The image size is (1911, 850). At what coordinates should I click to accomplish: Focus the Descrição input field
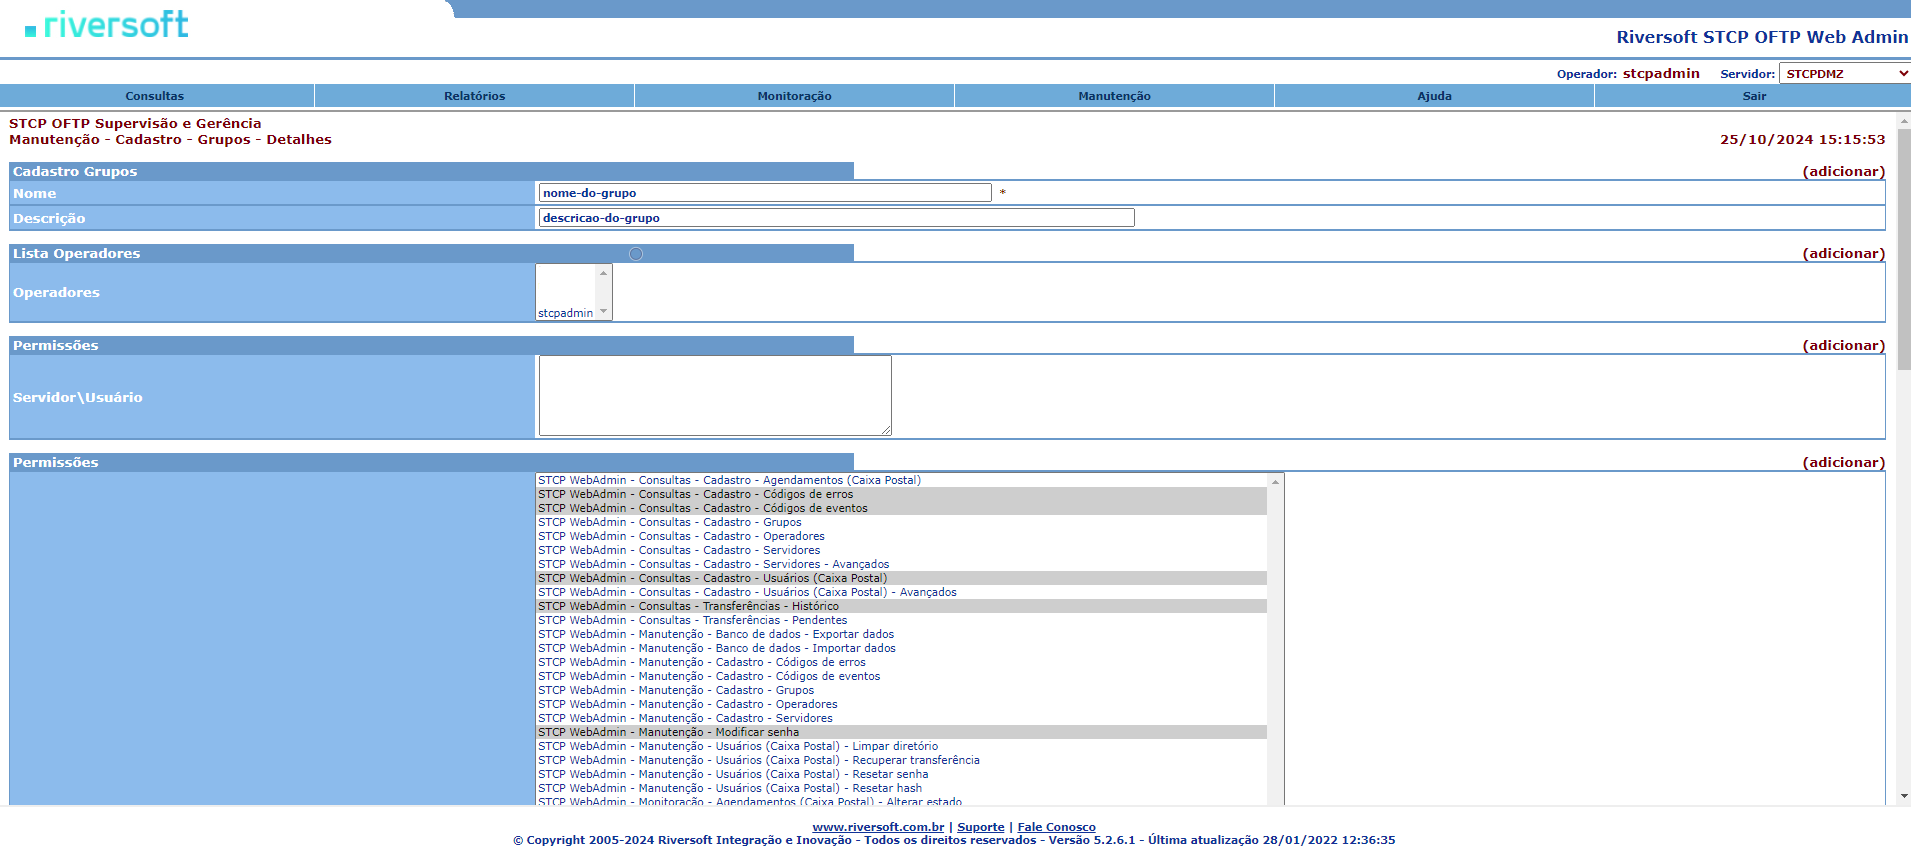[837, 218]
